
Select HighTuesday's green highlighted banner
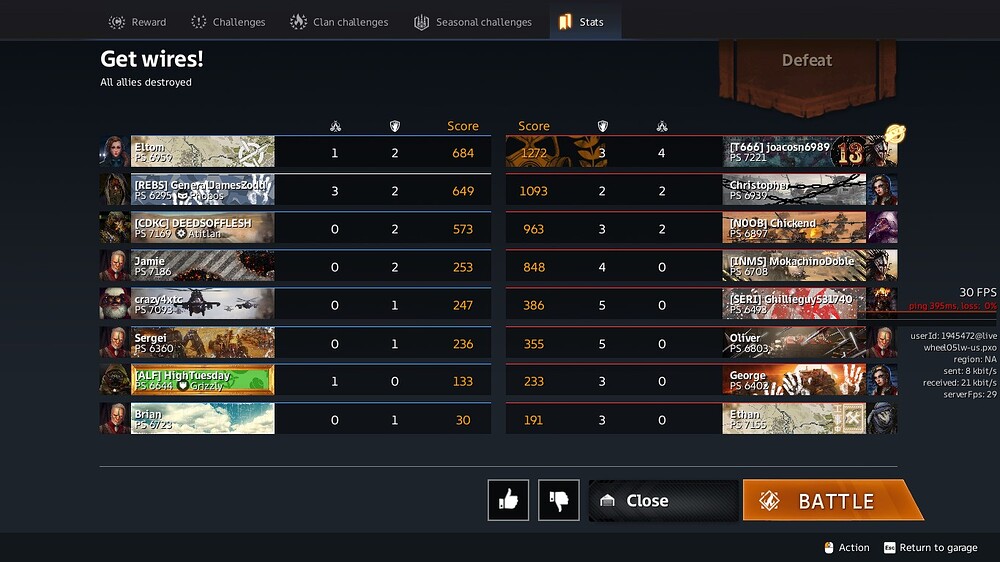[x=203, y=380]
